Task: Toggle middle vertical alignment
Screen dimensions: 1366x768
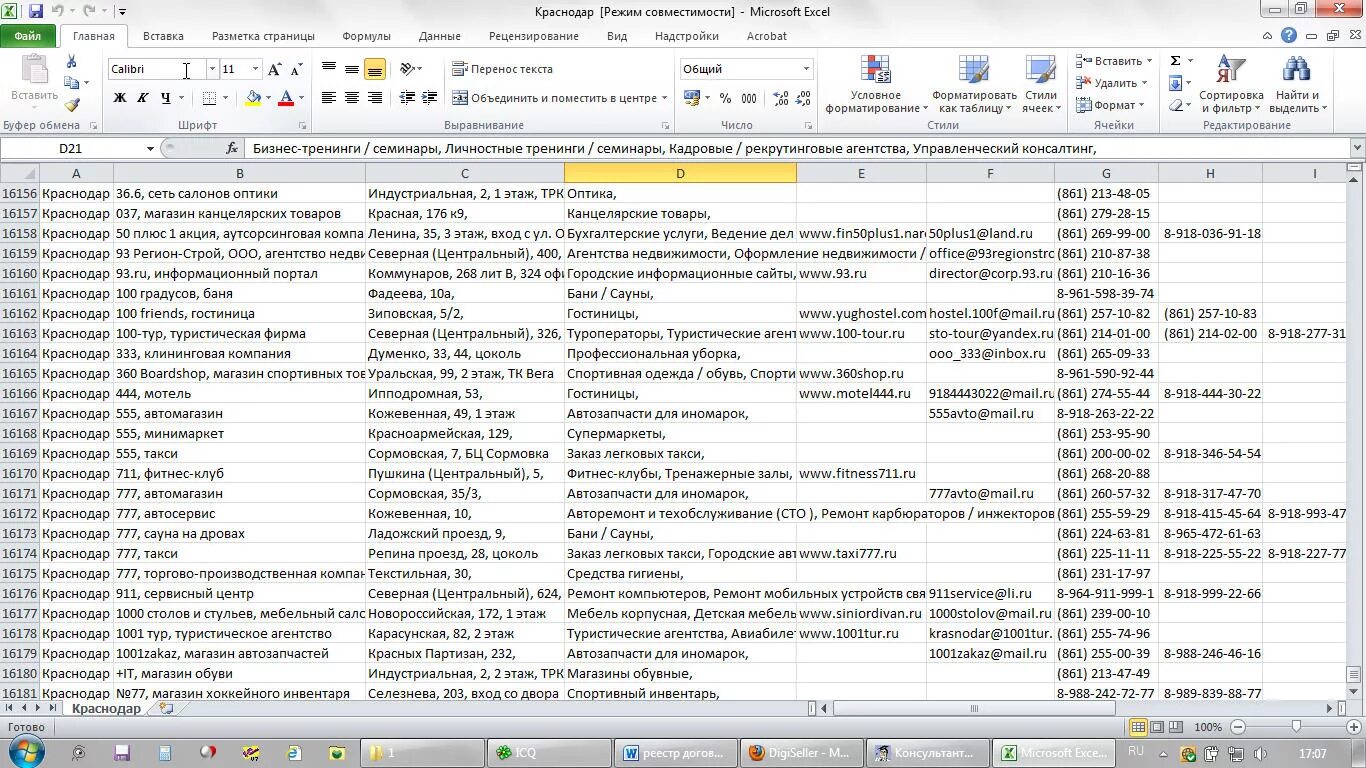Action: tap(352, 69)
